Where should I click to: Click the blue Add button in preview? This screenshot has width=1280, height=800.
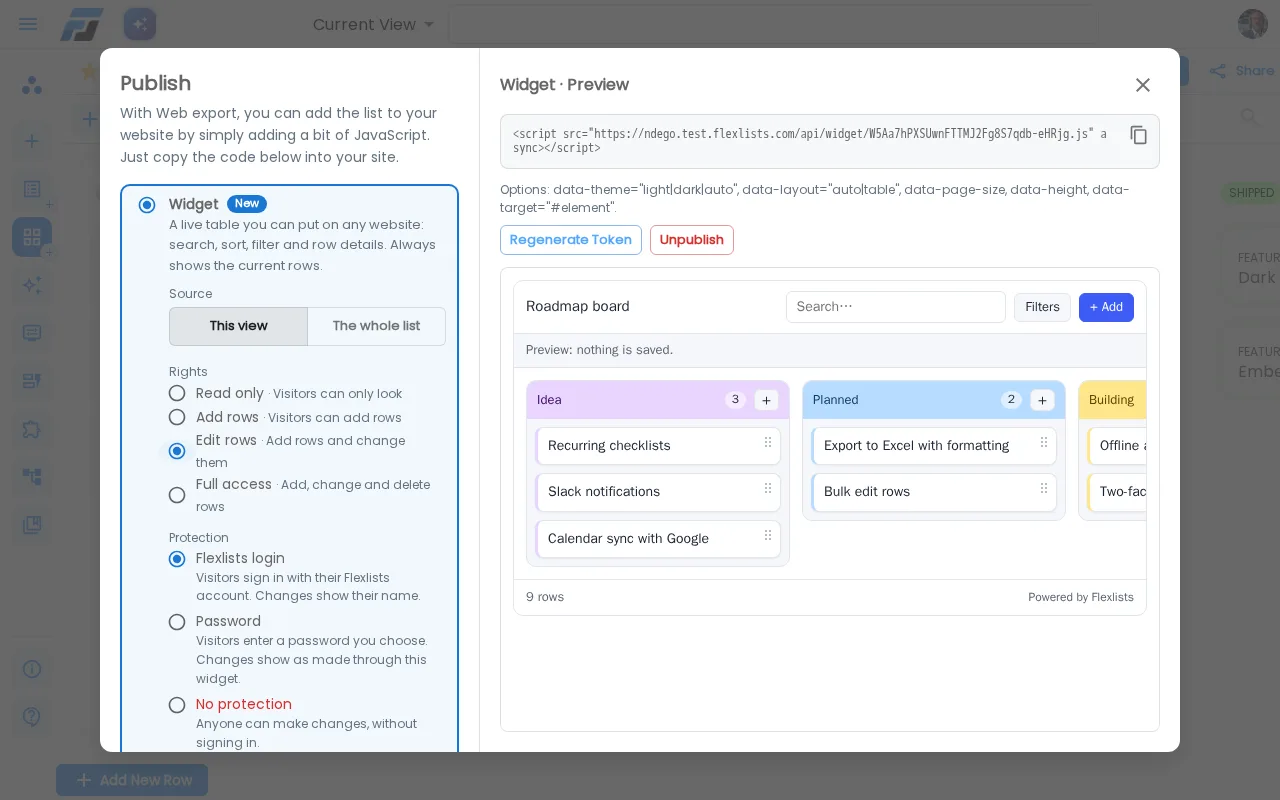coord(1106,307)
